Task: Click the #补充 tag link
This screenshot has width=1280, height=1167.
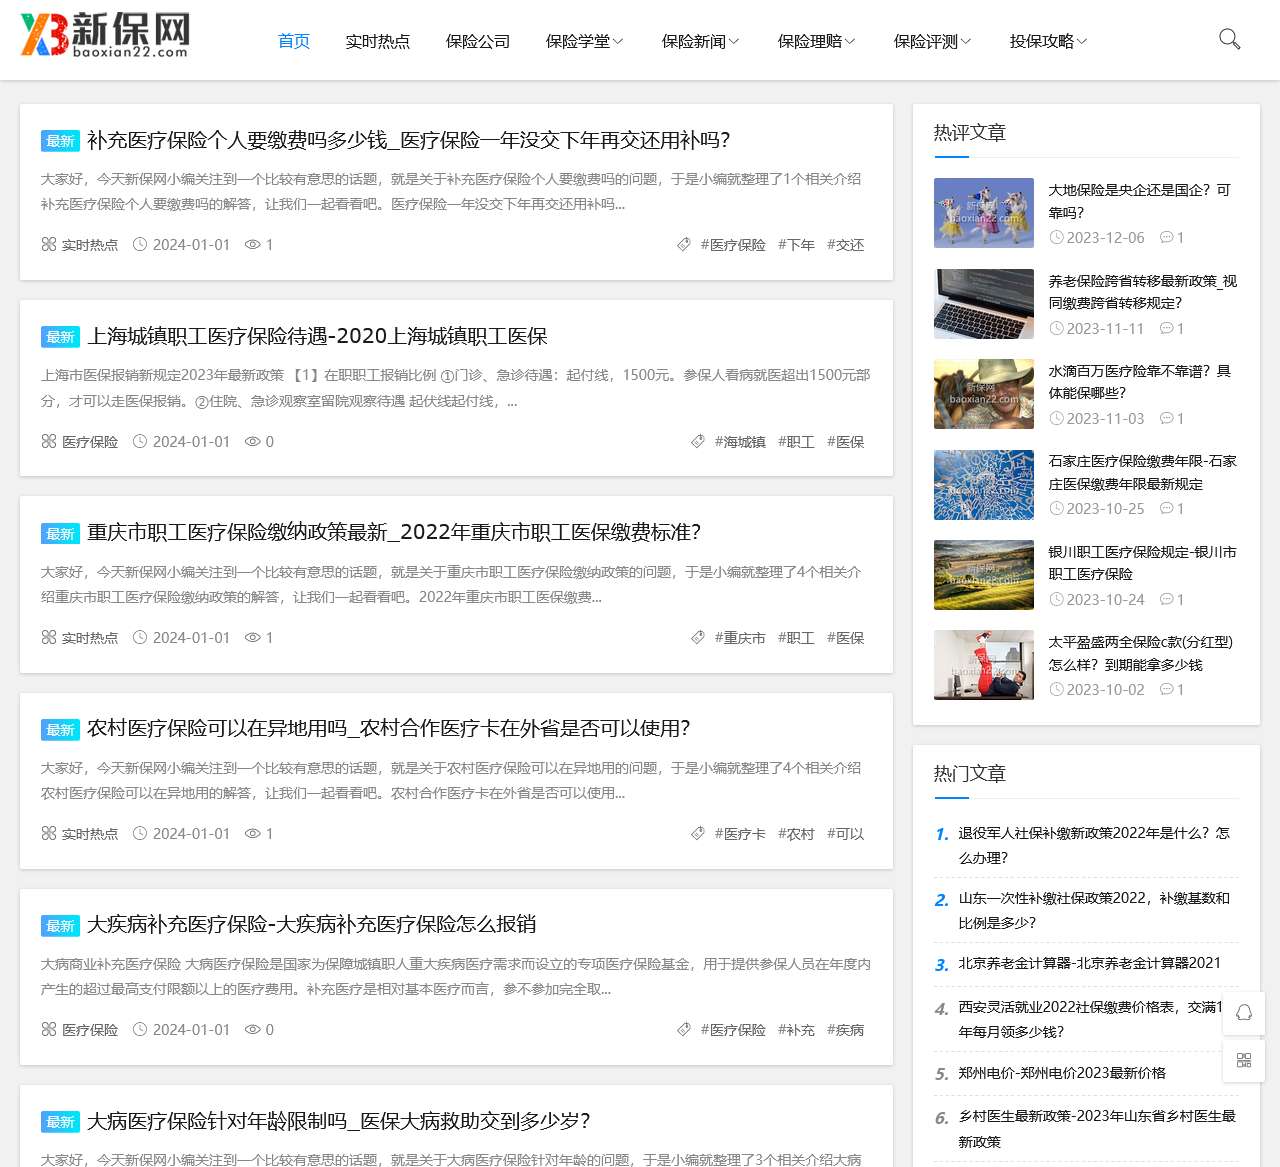Action: (796, 1030)
